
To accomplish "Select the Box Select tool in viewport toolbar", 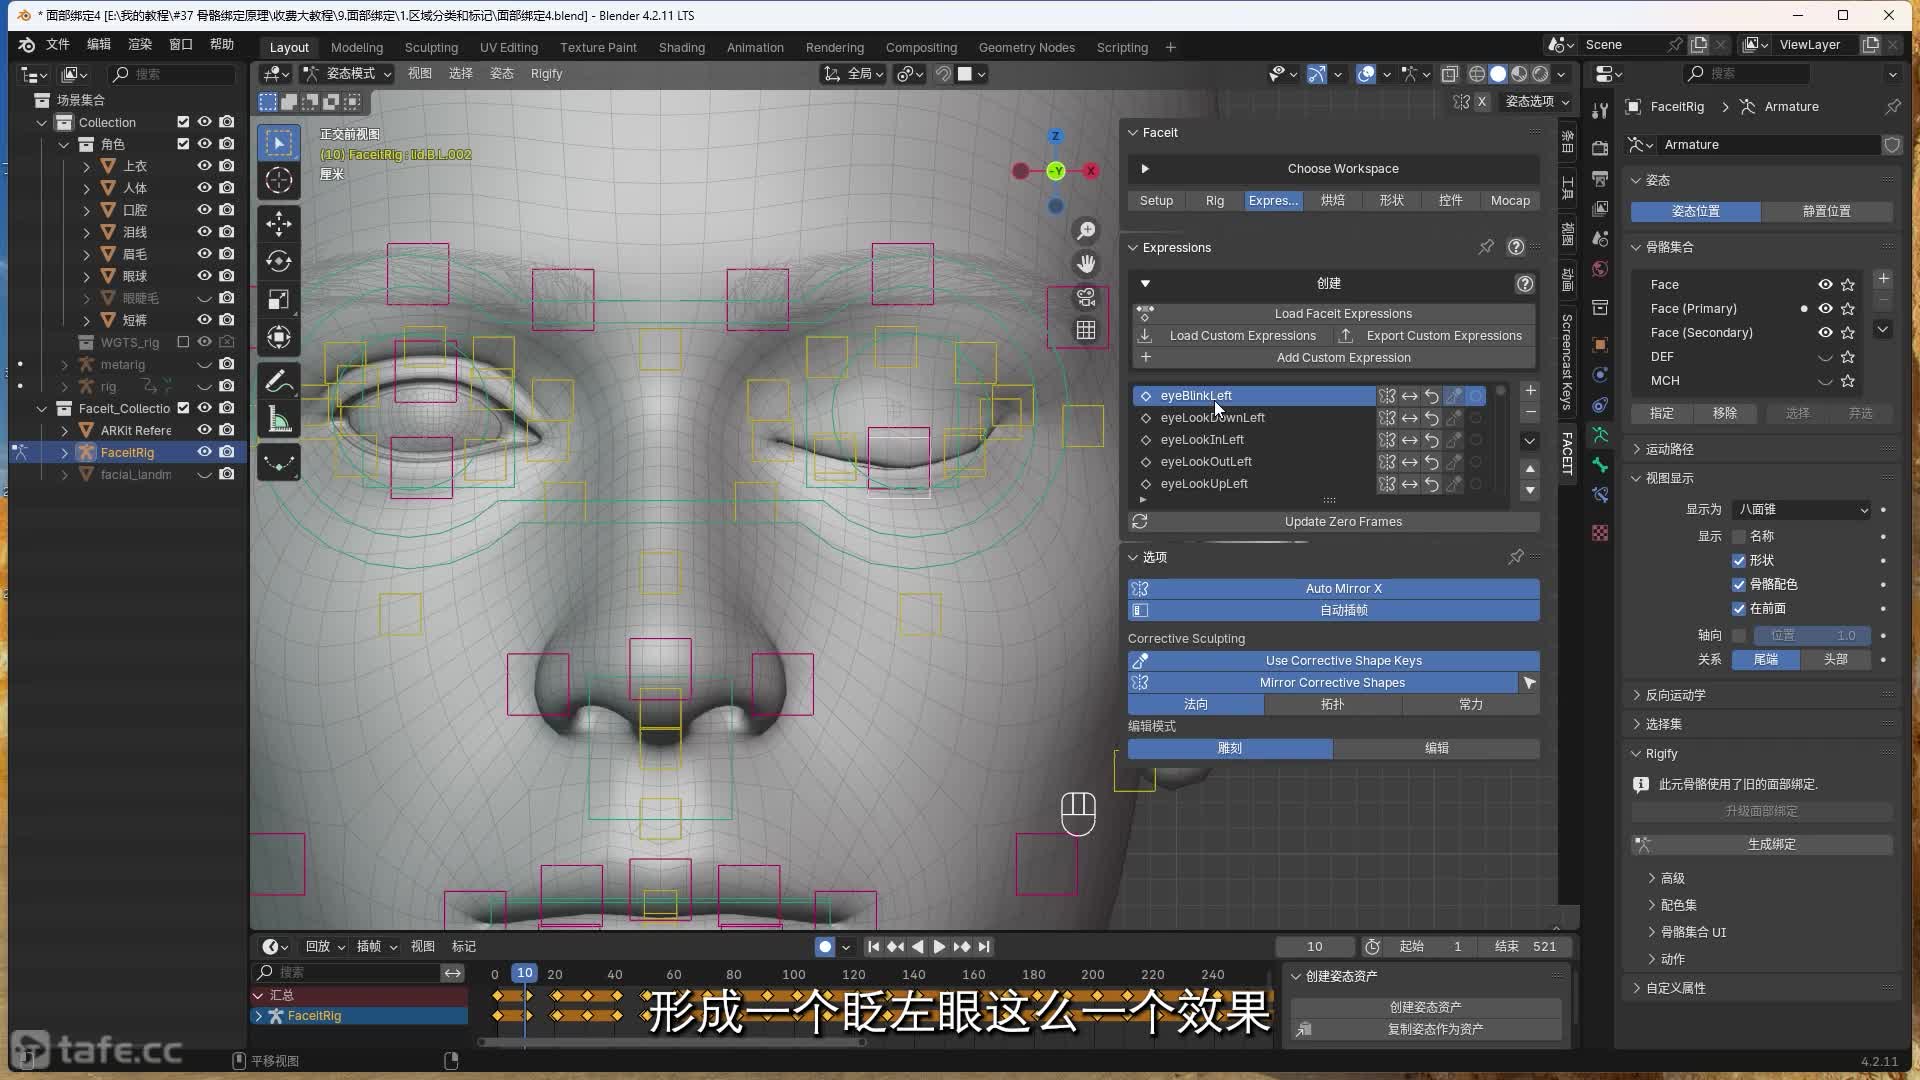I will pyautogui.click(x=279, y=143).
